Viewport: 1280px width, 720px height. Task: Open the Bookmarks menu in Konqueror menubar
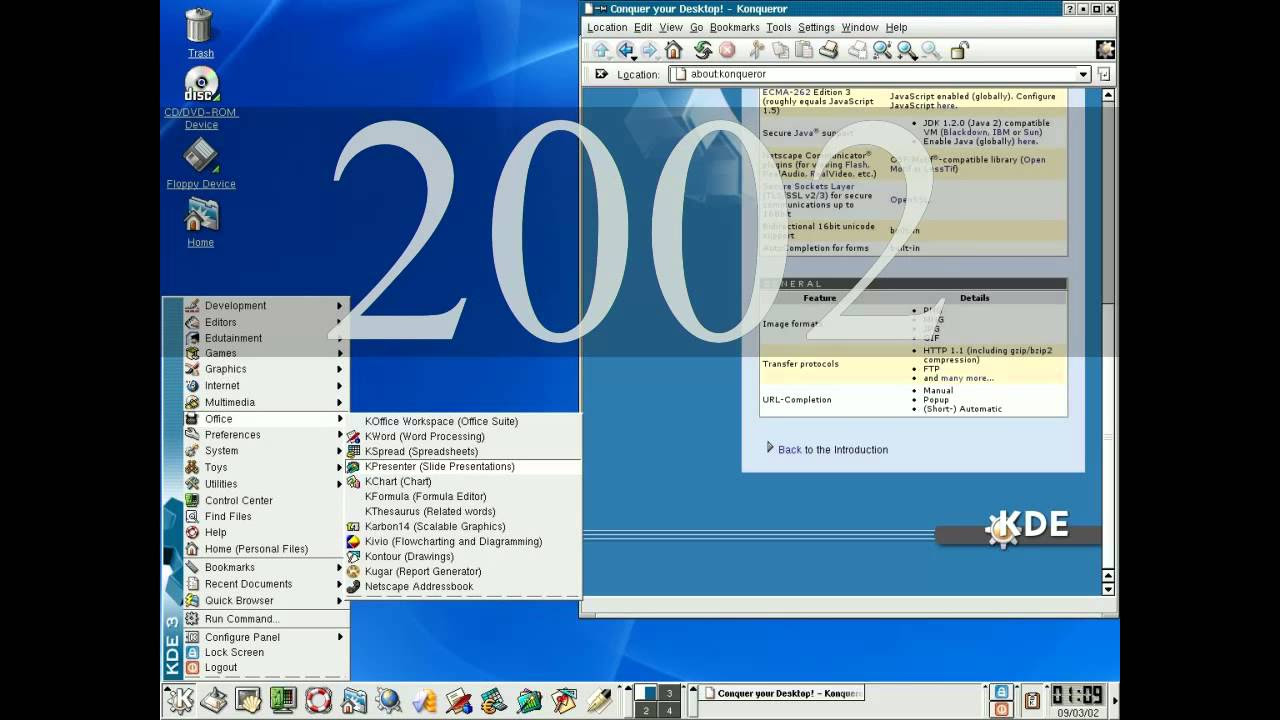click(x=734, y=28)
